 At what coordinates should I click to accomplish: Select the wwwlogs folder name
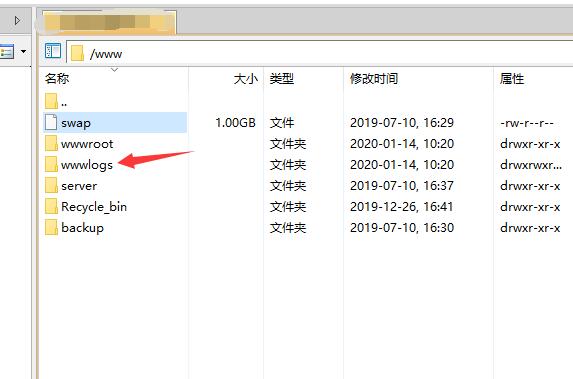(87, 165)
